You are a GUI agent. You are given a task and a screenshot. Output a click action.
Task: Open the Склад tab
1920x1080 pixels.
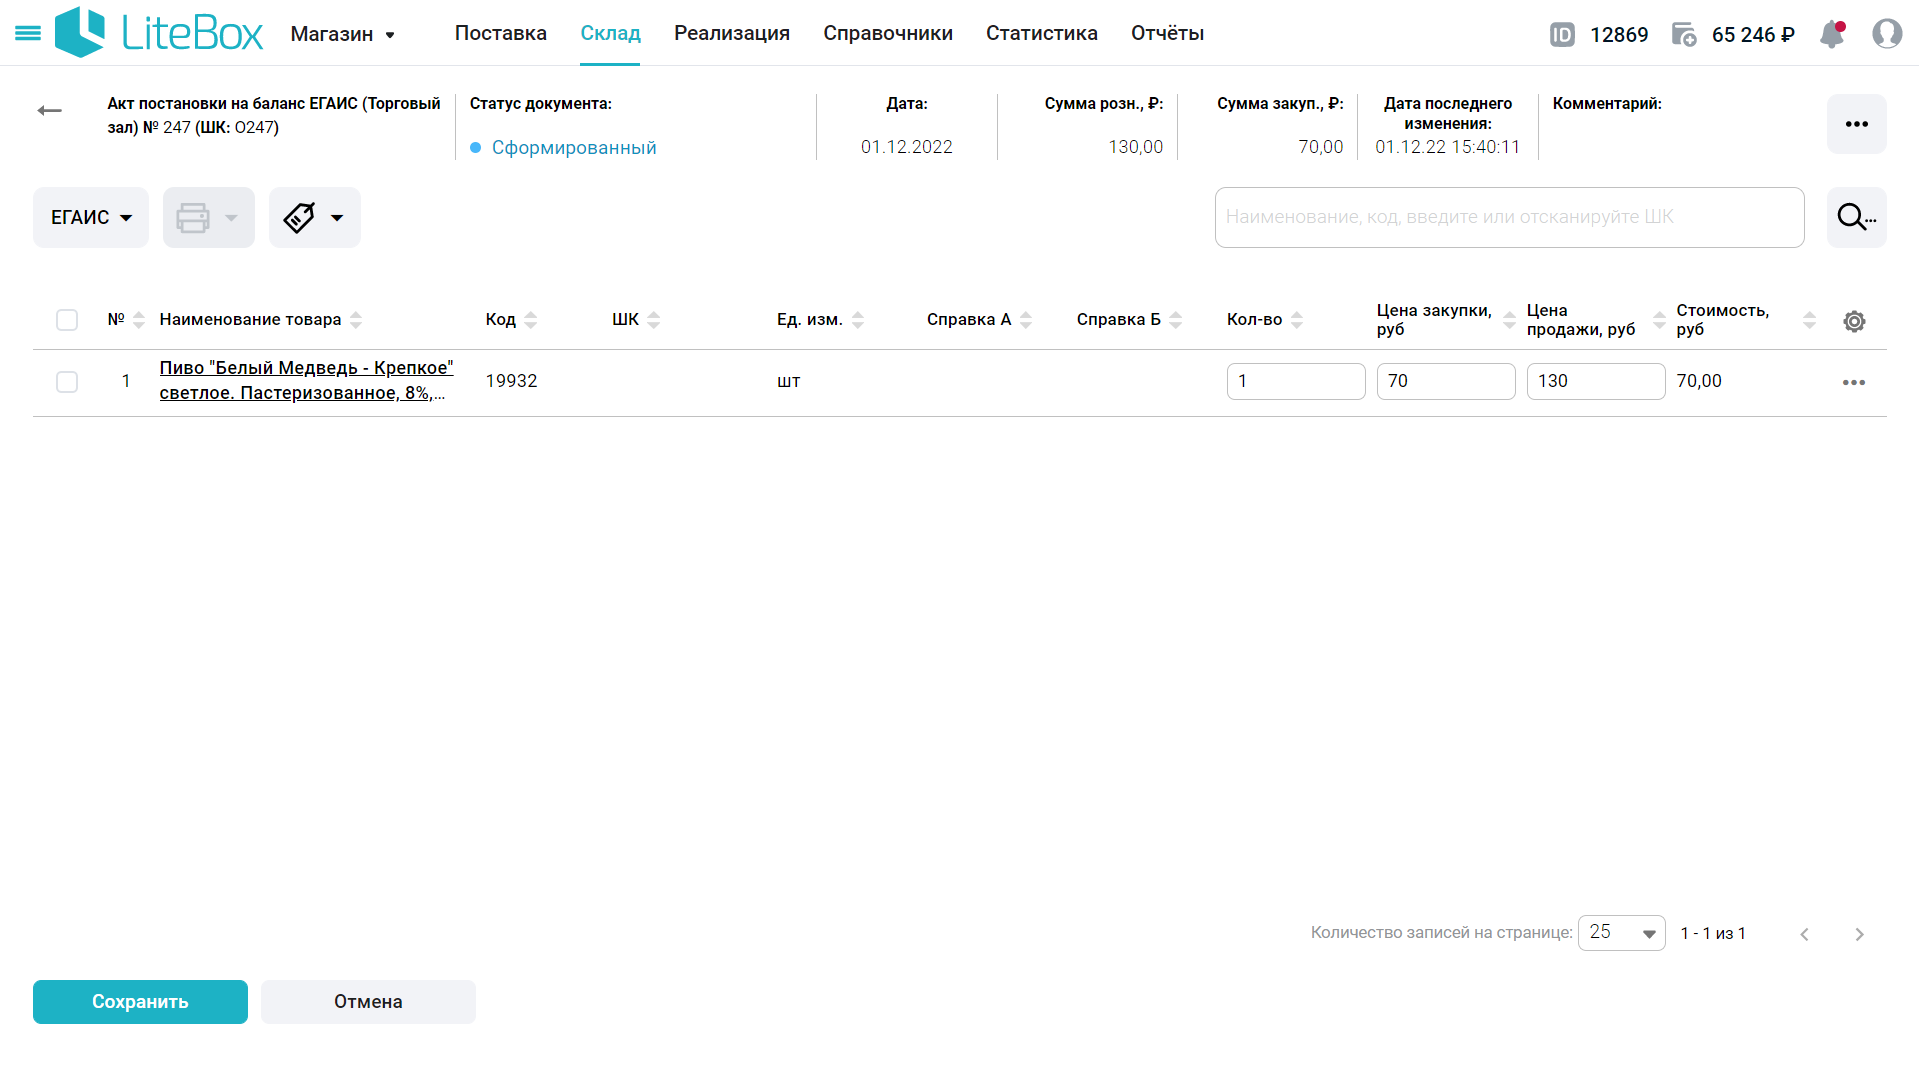click(610, 33)
